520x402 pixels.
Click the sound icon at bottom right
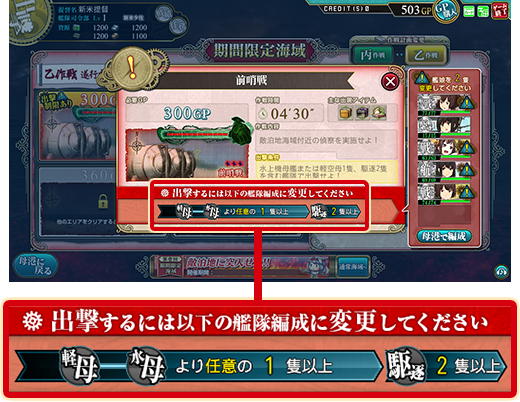[501, 271]
